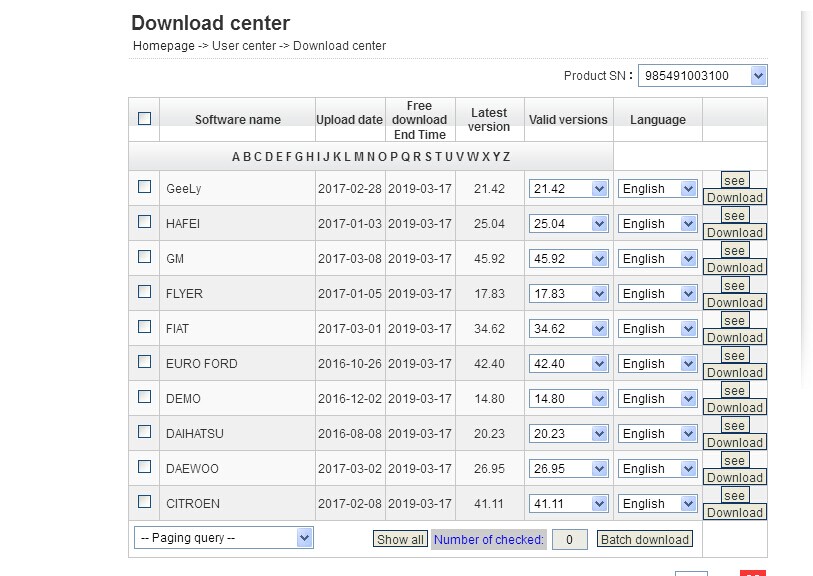
Task: Check the GeeLy row checkbox
Action: [x=145, y=187]
